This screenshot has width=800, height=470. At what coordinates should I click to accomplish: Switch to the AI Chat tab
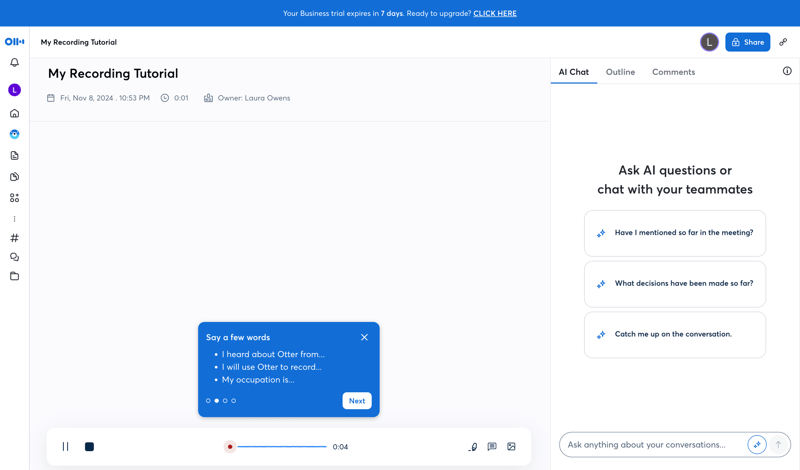tap(573, 72)
